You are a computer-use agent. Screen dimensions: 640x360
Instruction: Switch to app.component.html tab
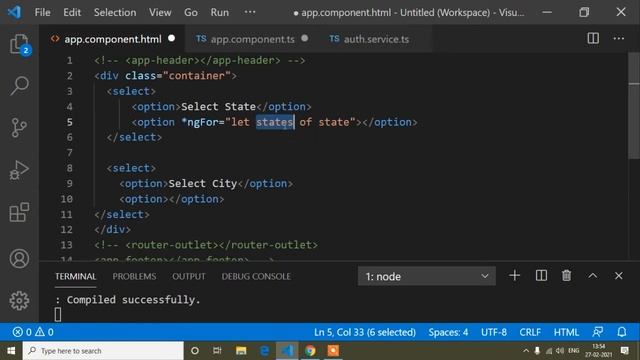(x=113, y=39)
